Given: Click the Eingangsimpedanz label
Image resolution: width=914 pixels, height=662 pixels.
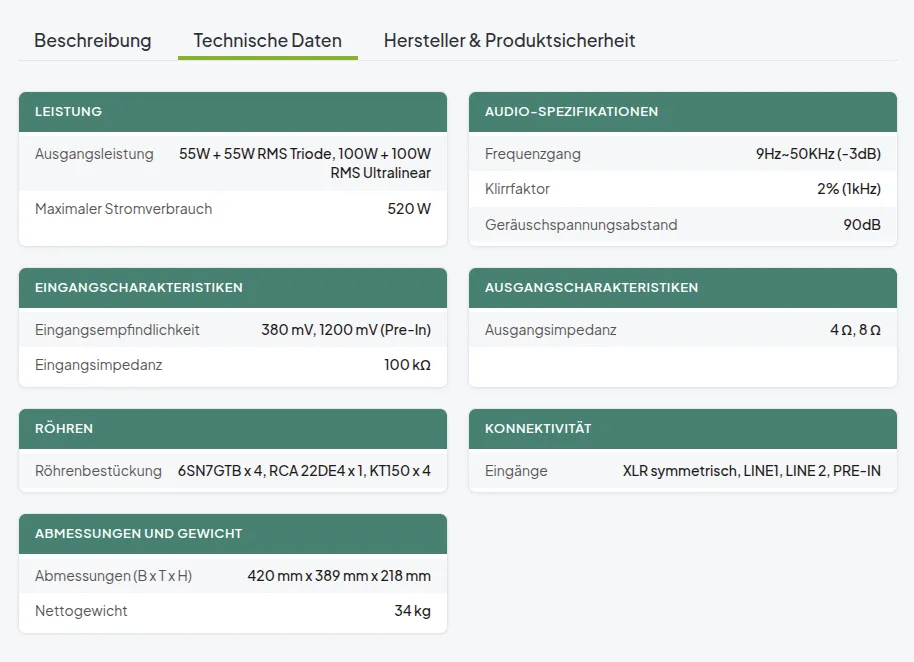Looking at the screenshot, I should 99,365.
